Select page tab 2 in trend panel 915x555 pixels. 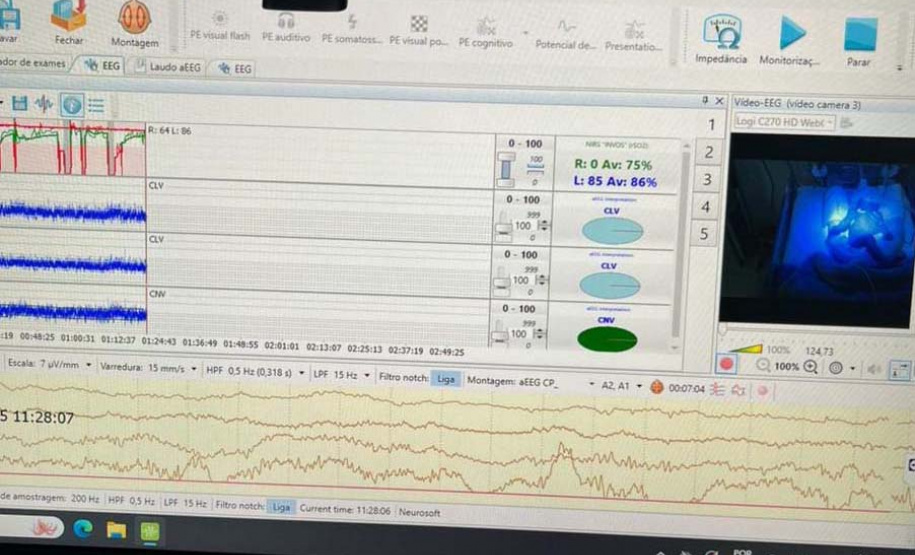(708, 152)
